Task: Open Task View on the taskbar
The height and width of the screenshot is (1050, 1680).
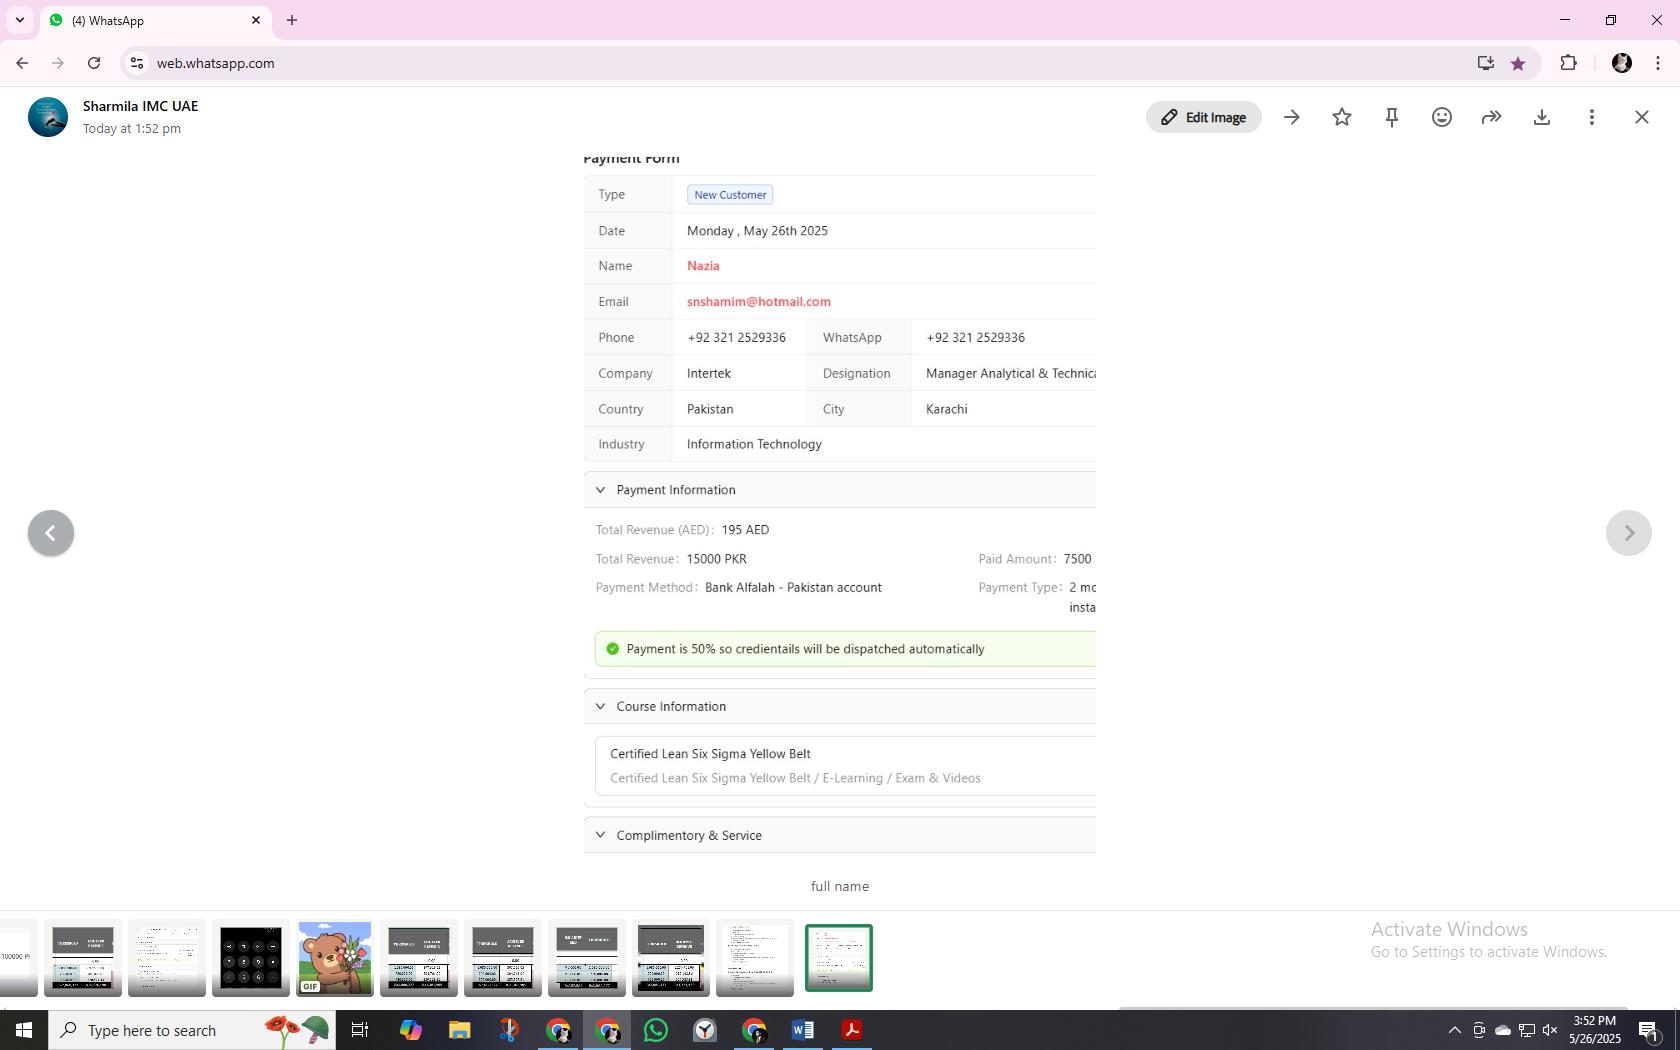Action: click(x=360, y=1030)
